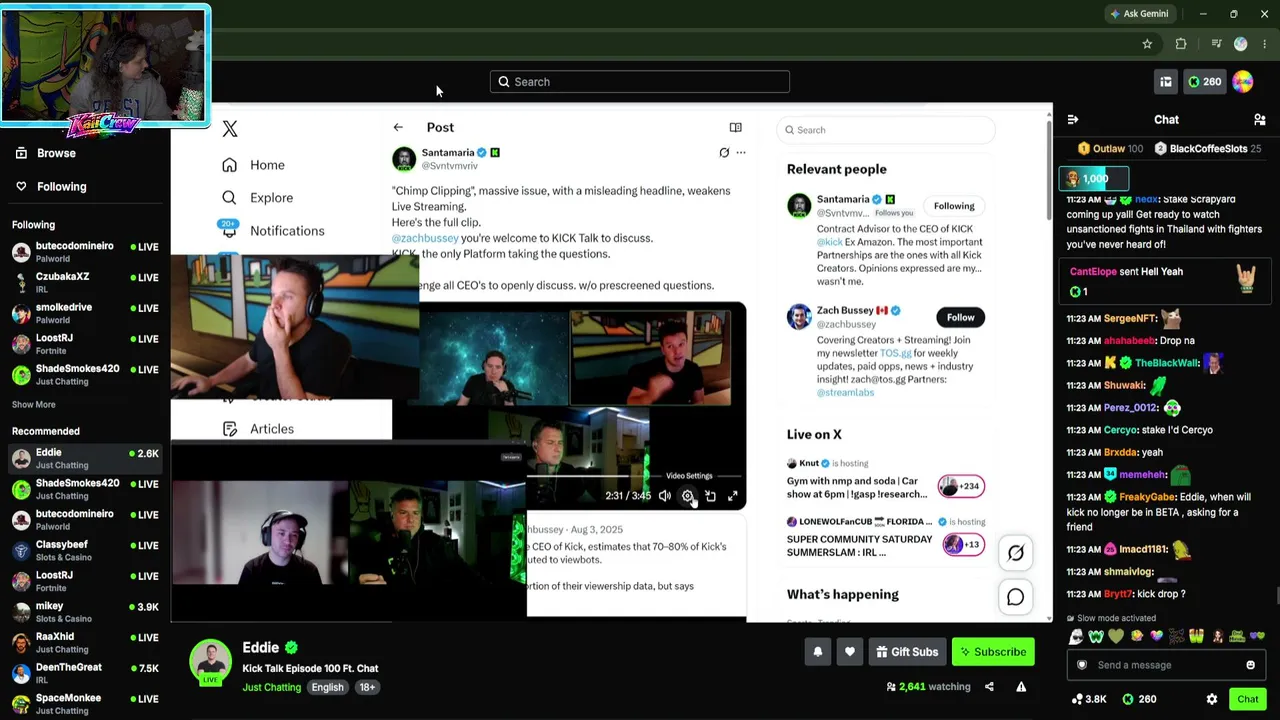Subscribe to Eddie's channel
Viewport: 1280px width, 720px height.
click(x=993, y=652)
